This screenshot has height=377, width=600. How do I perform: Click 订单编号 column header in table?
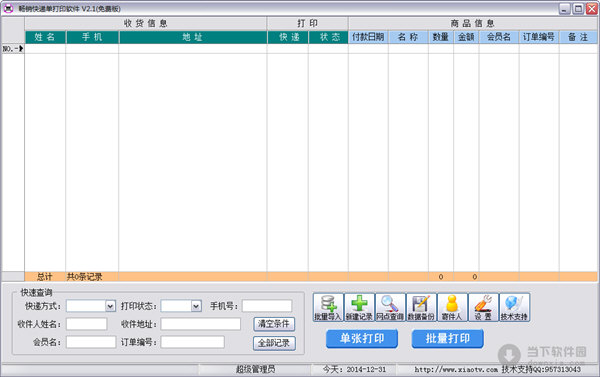coord(539,37)
